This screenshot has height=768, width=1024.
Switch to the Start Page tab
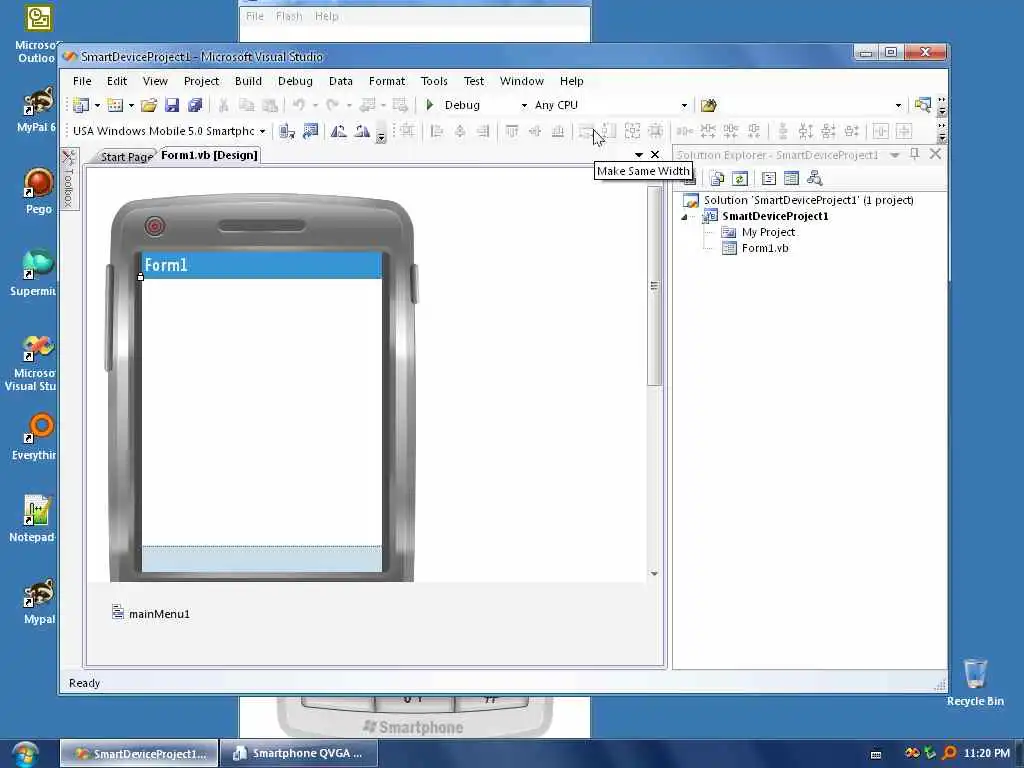(126, 157)
